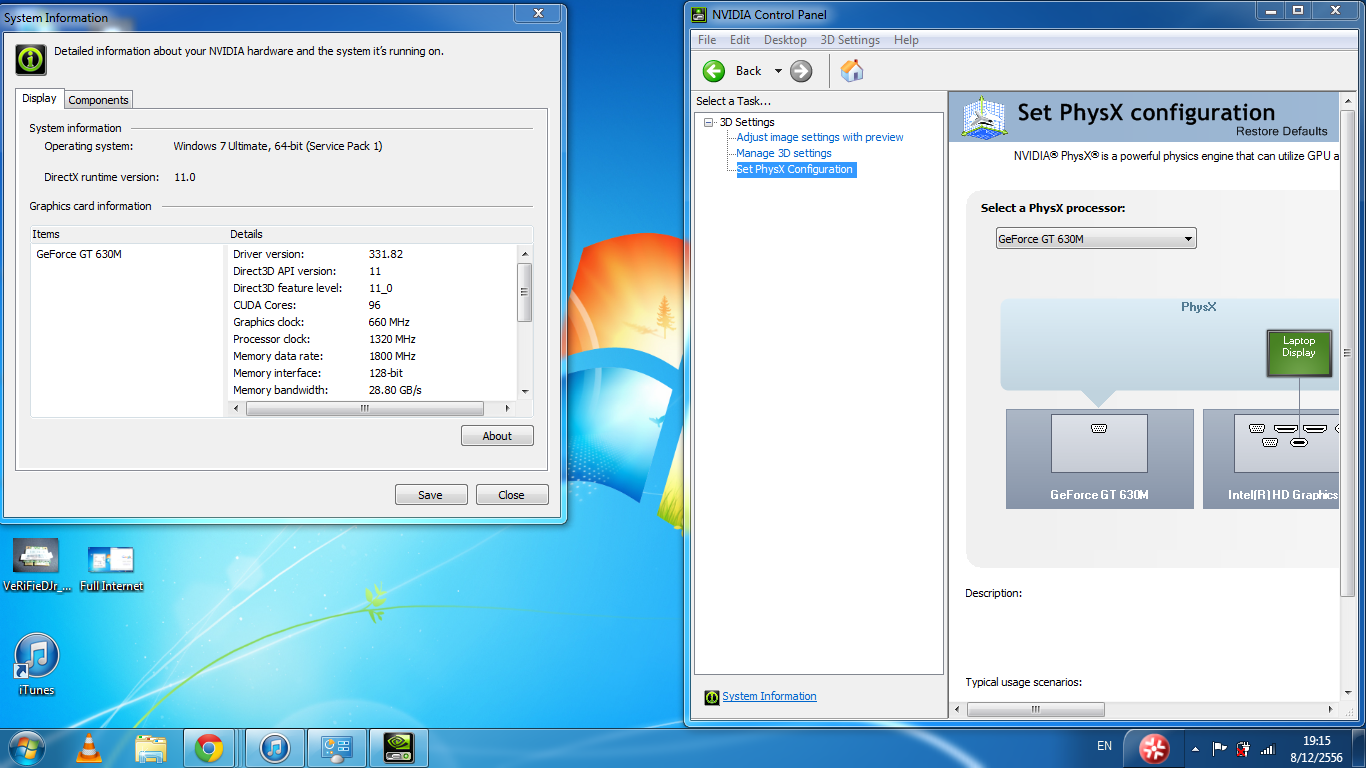Click the NVIDIA Control Panel title bar icon
1366x768 pixels.
click(x=698, y=14)
